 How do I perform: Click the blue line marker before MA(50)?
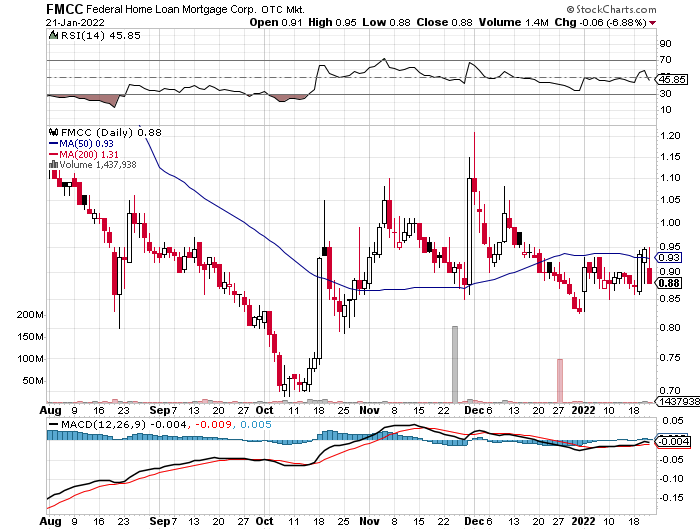[x=53, y=144]
